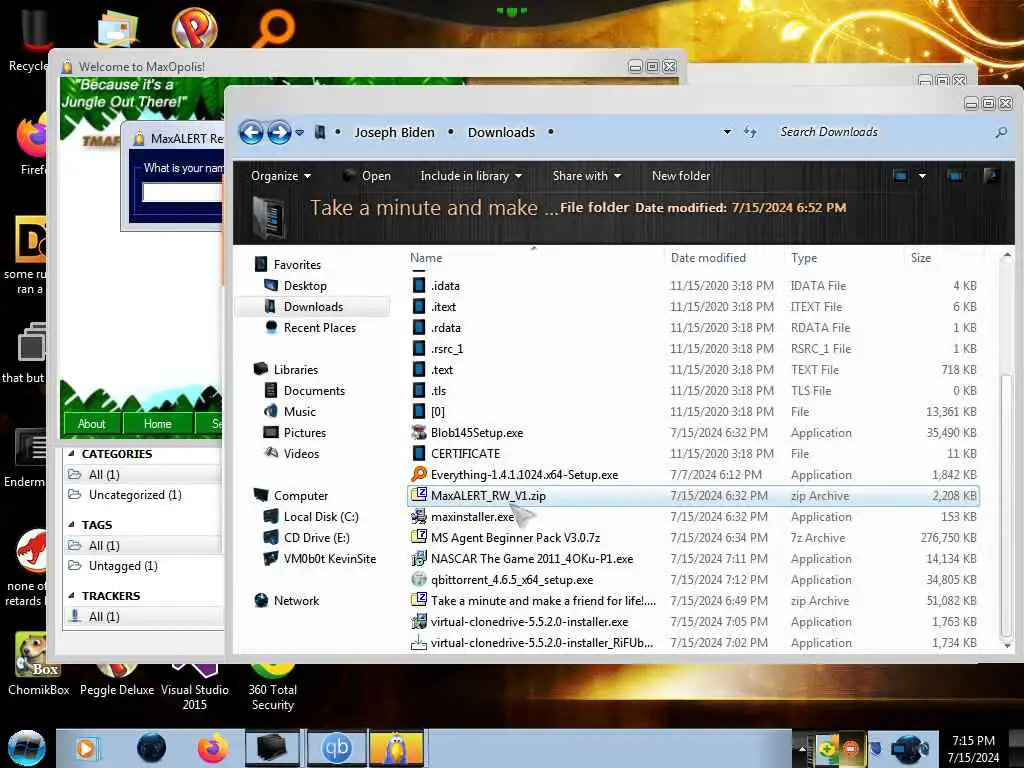This screenshot has width=1024, height=768.
Task: Open the Organize menu
Action: click(x=281, y=176)
